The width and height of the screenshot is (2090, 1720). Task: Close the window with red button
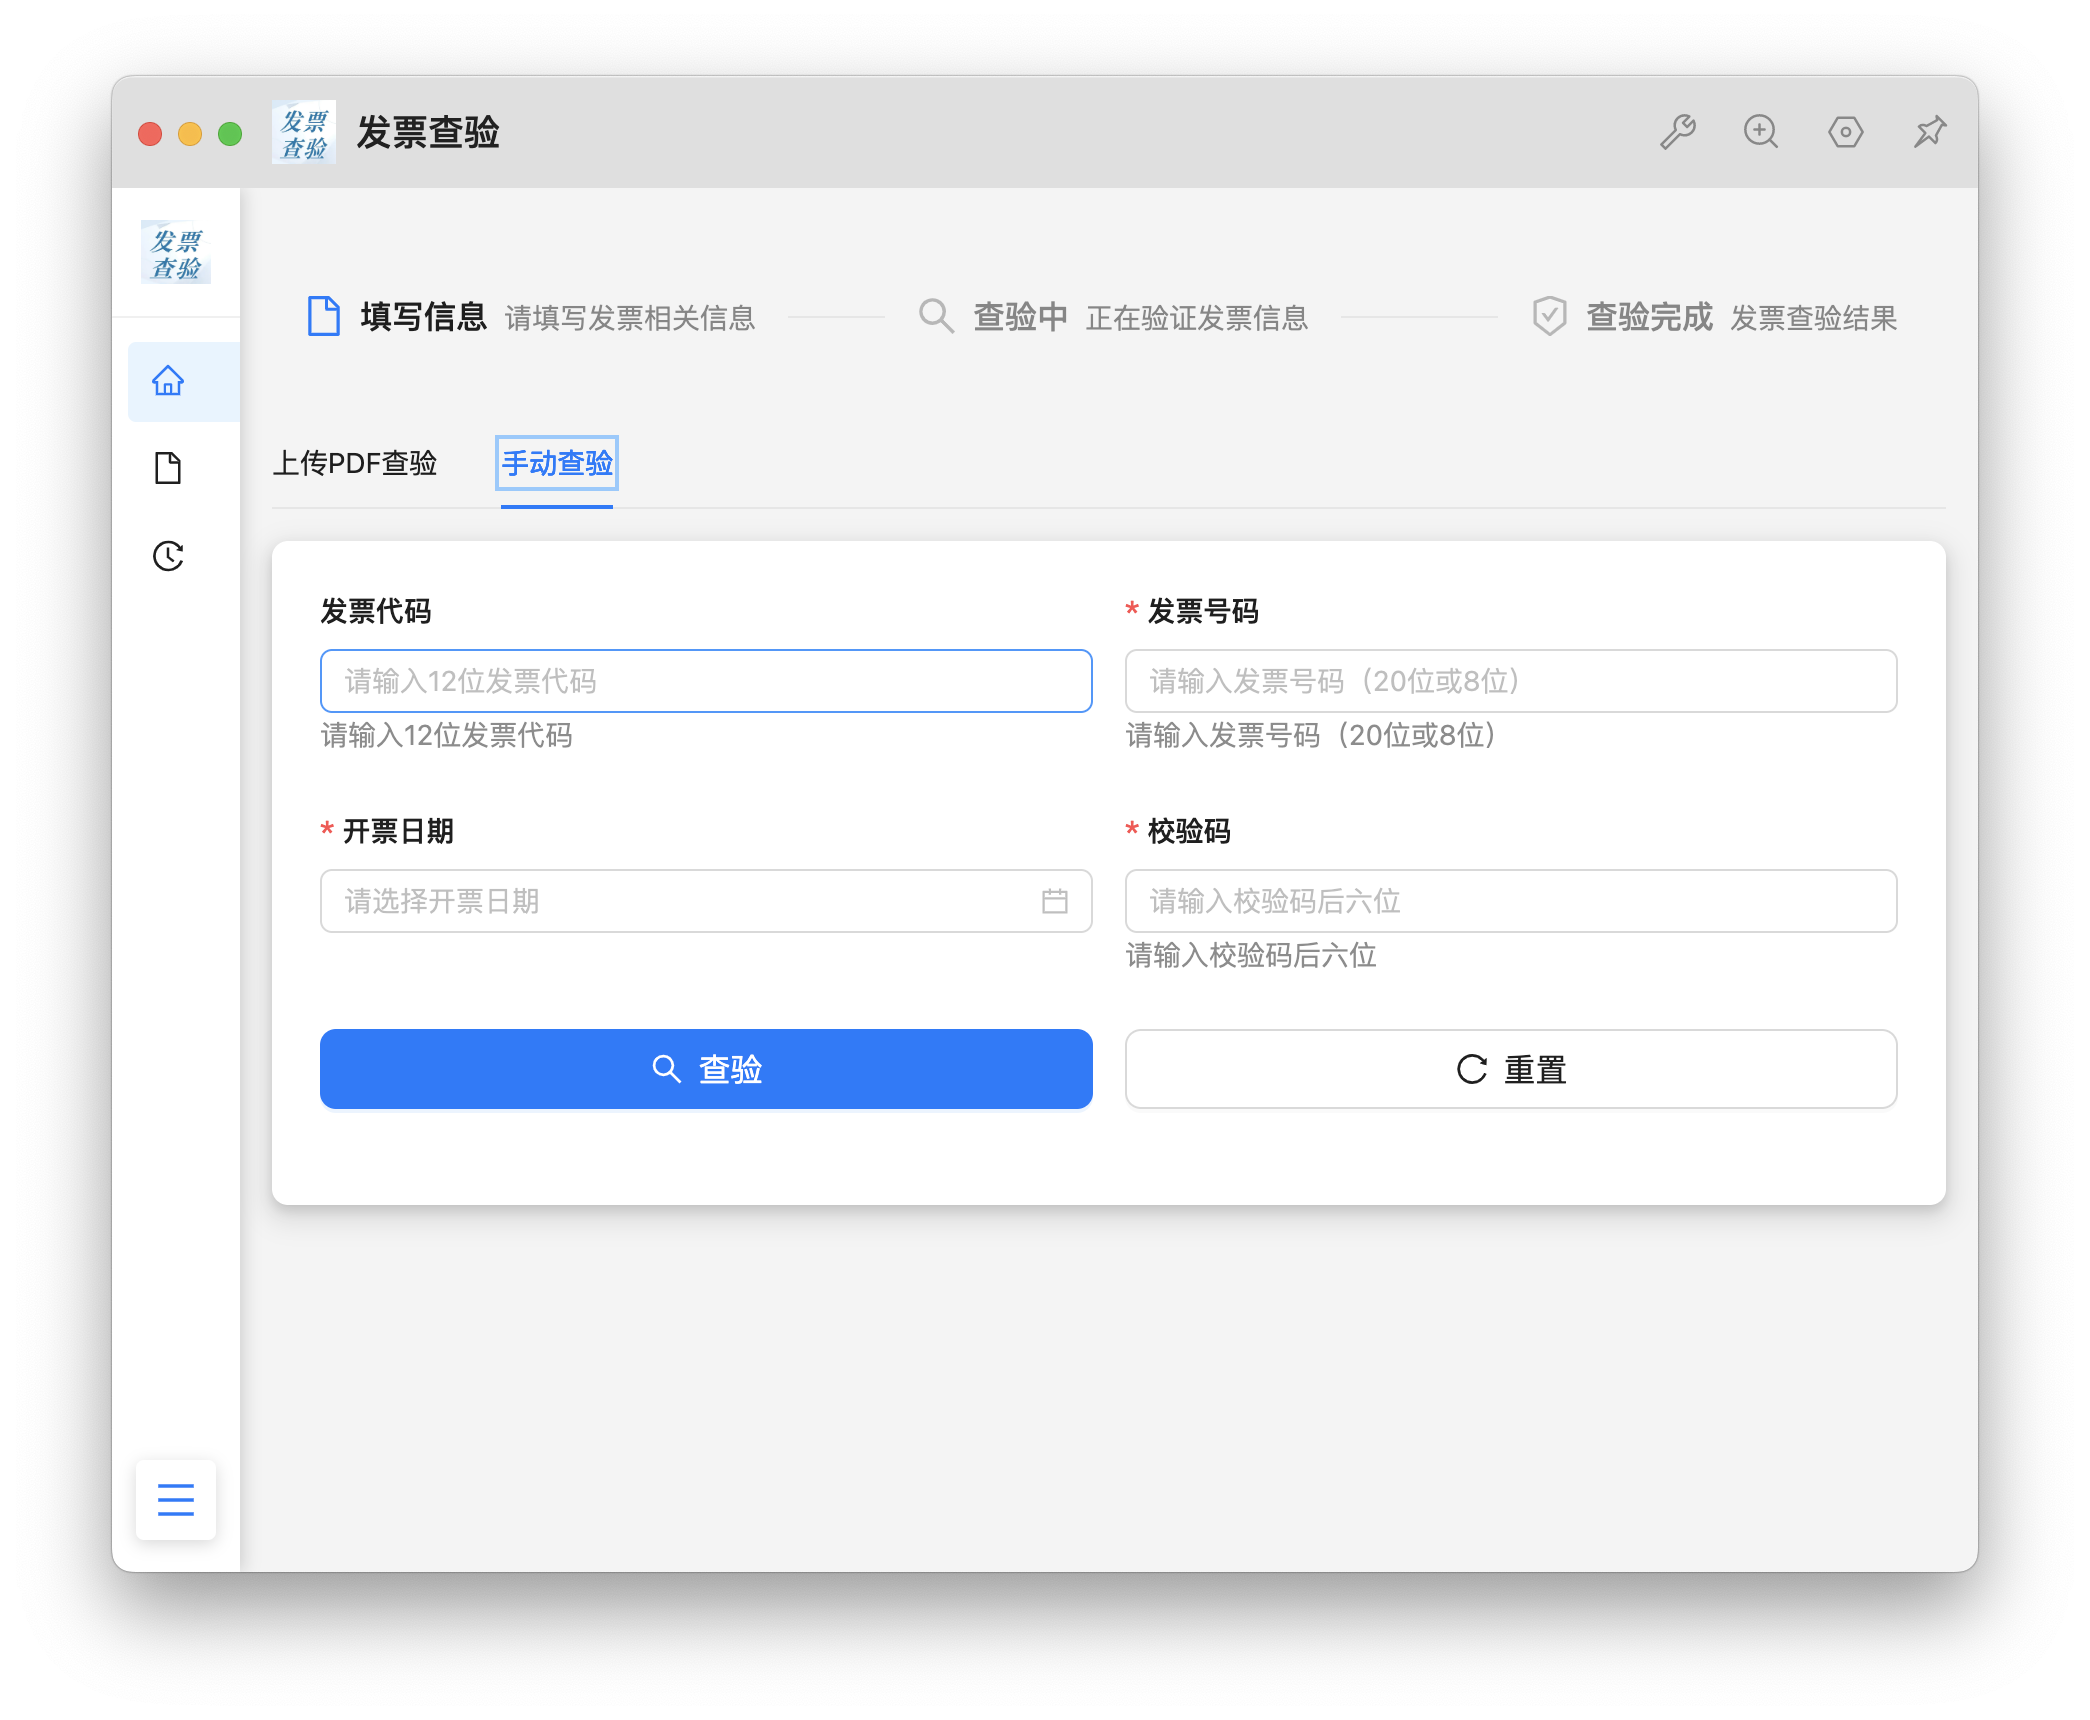[150, 133]
